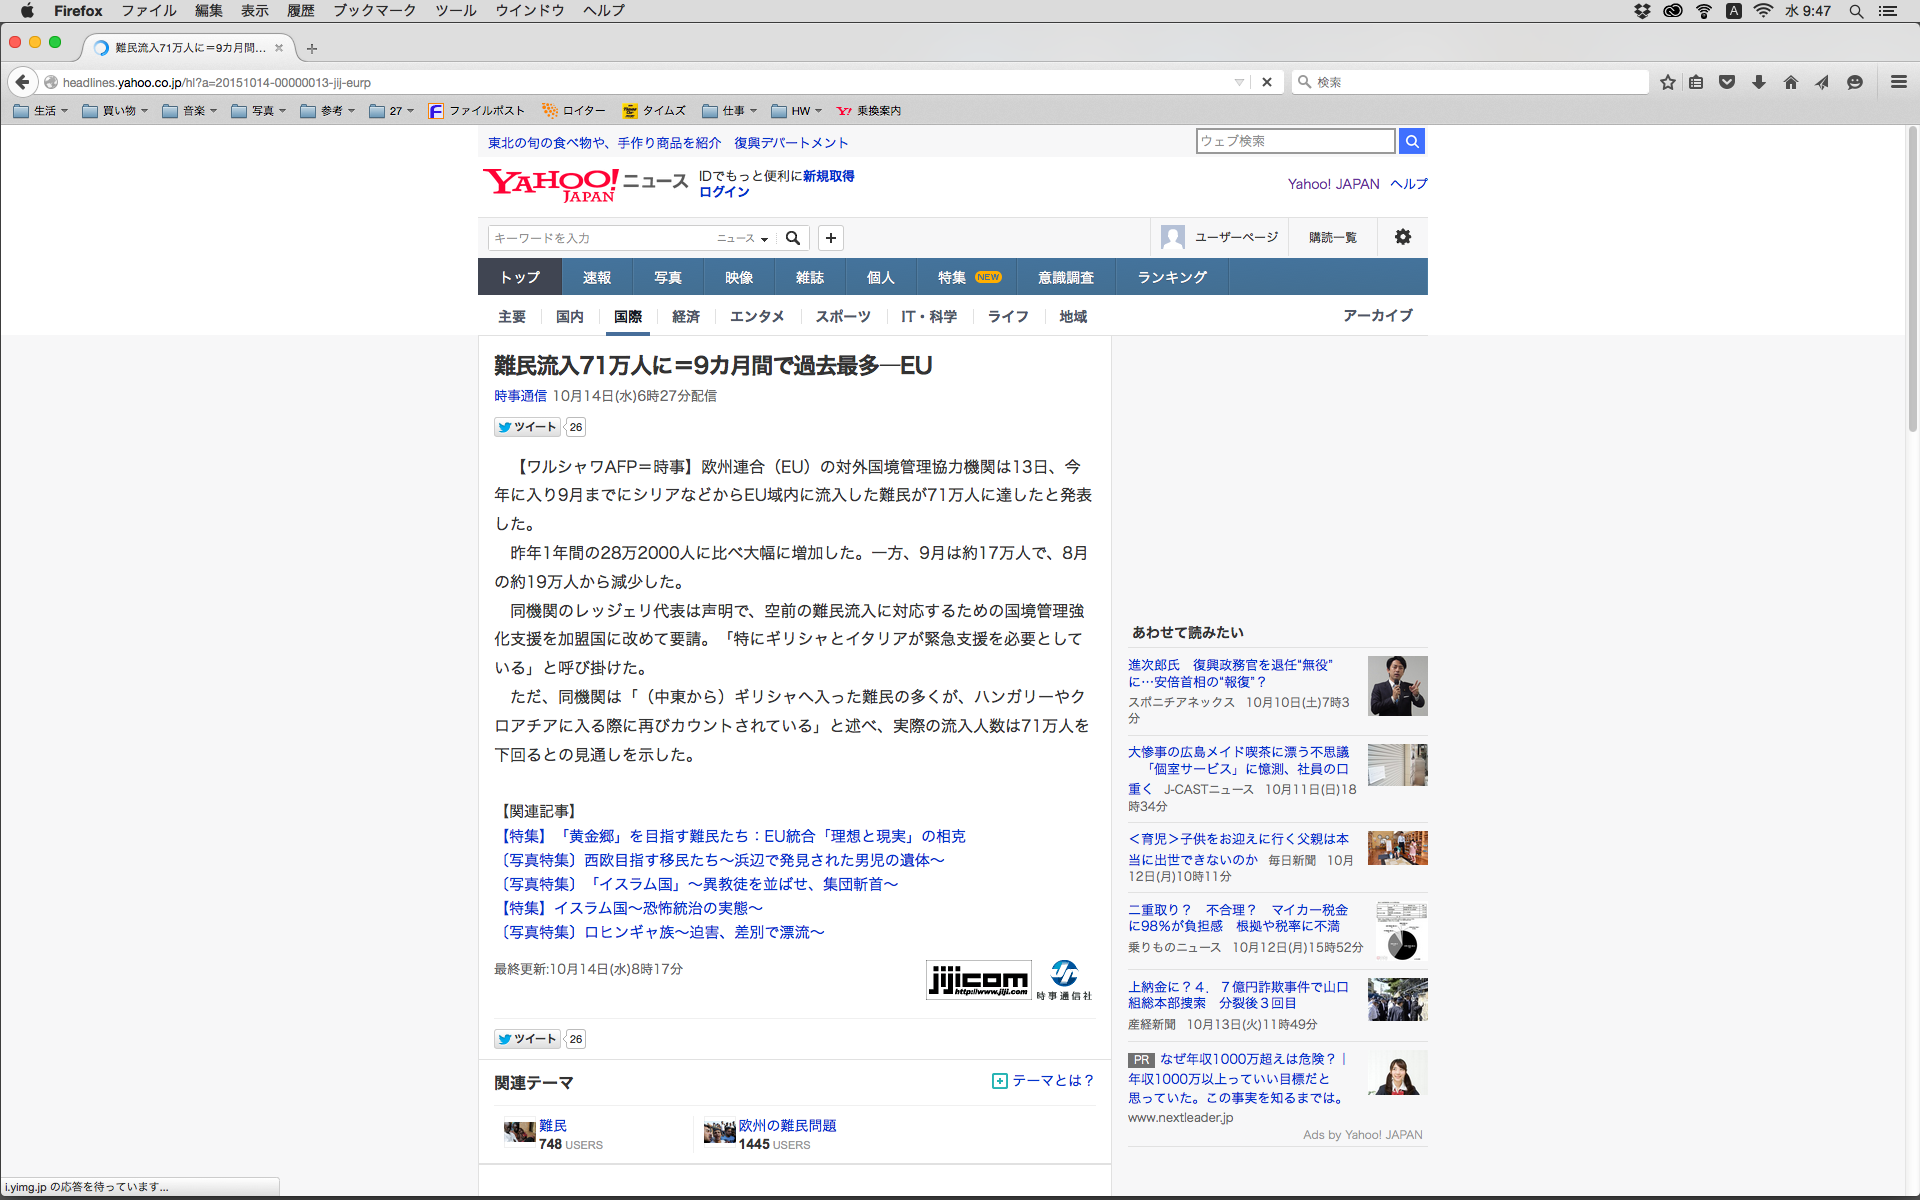1920x1200 pixels.
Task: Open the Pocket icon in toolbar
Action: click(x=1727, y=82)
